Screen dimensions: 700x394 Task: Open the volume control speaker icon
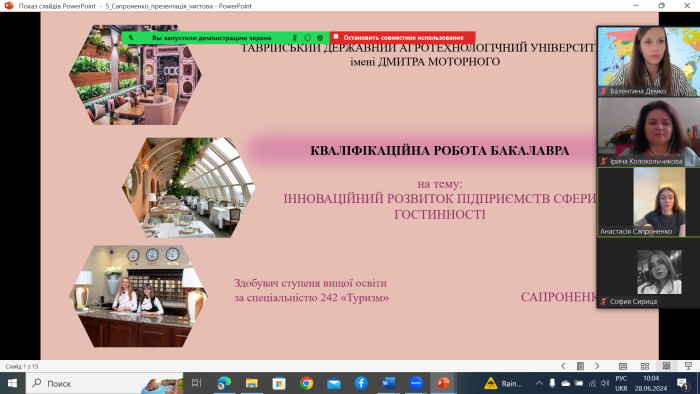pos(605,383)
